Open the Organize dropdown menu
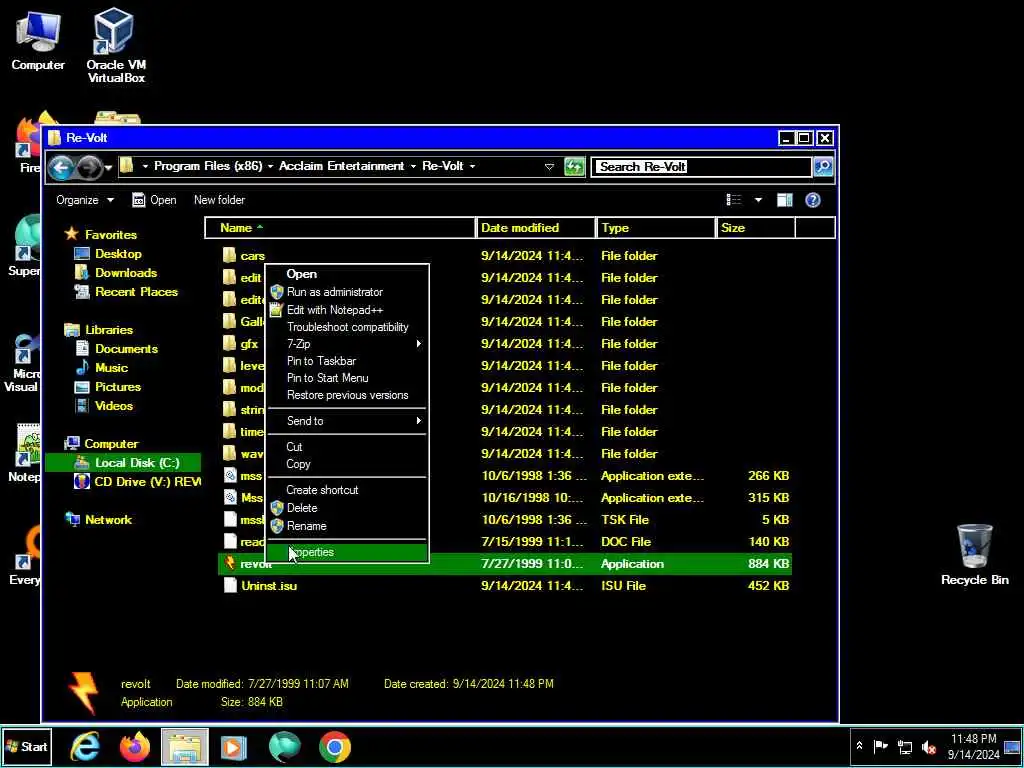The width and height of the screenshot is (1024, 768). click(85, 200)
